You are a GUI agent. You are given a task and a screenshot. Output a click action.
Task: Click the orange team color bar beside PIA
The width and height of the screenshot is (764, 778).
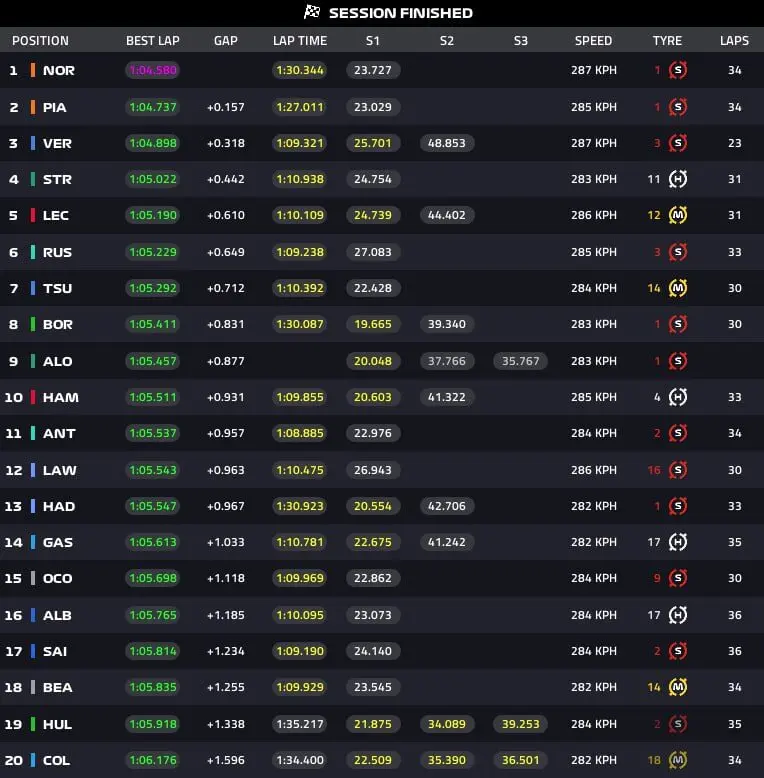coord(33,107)
